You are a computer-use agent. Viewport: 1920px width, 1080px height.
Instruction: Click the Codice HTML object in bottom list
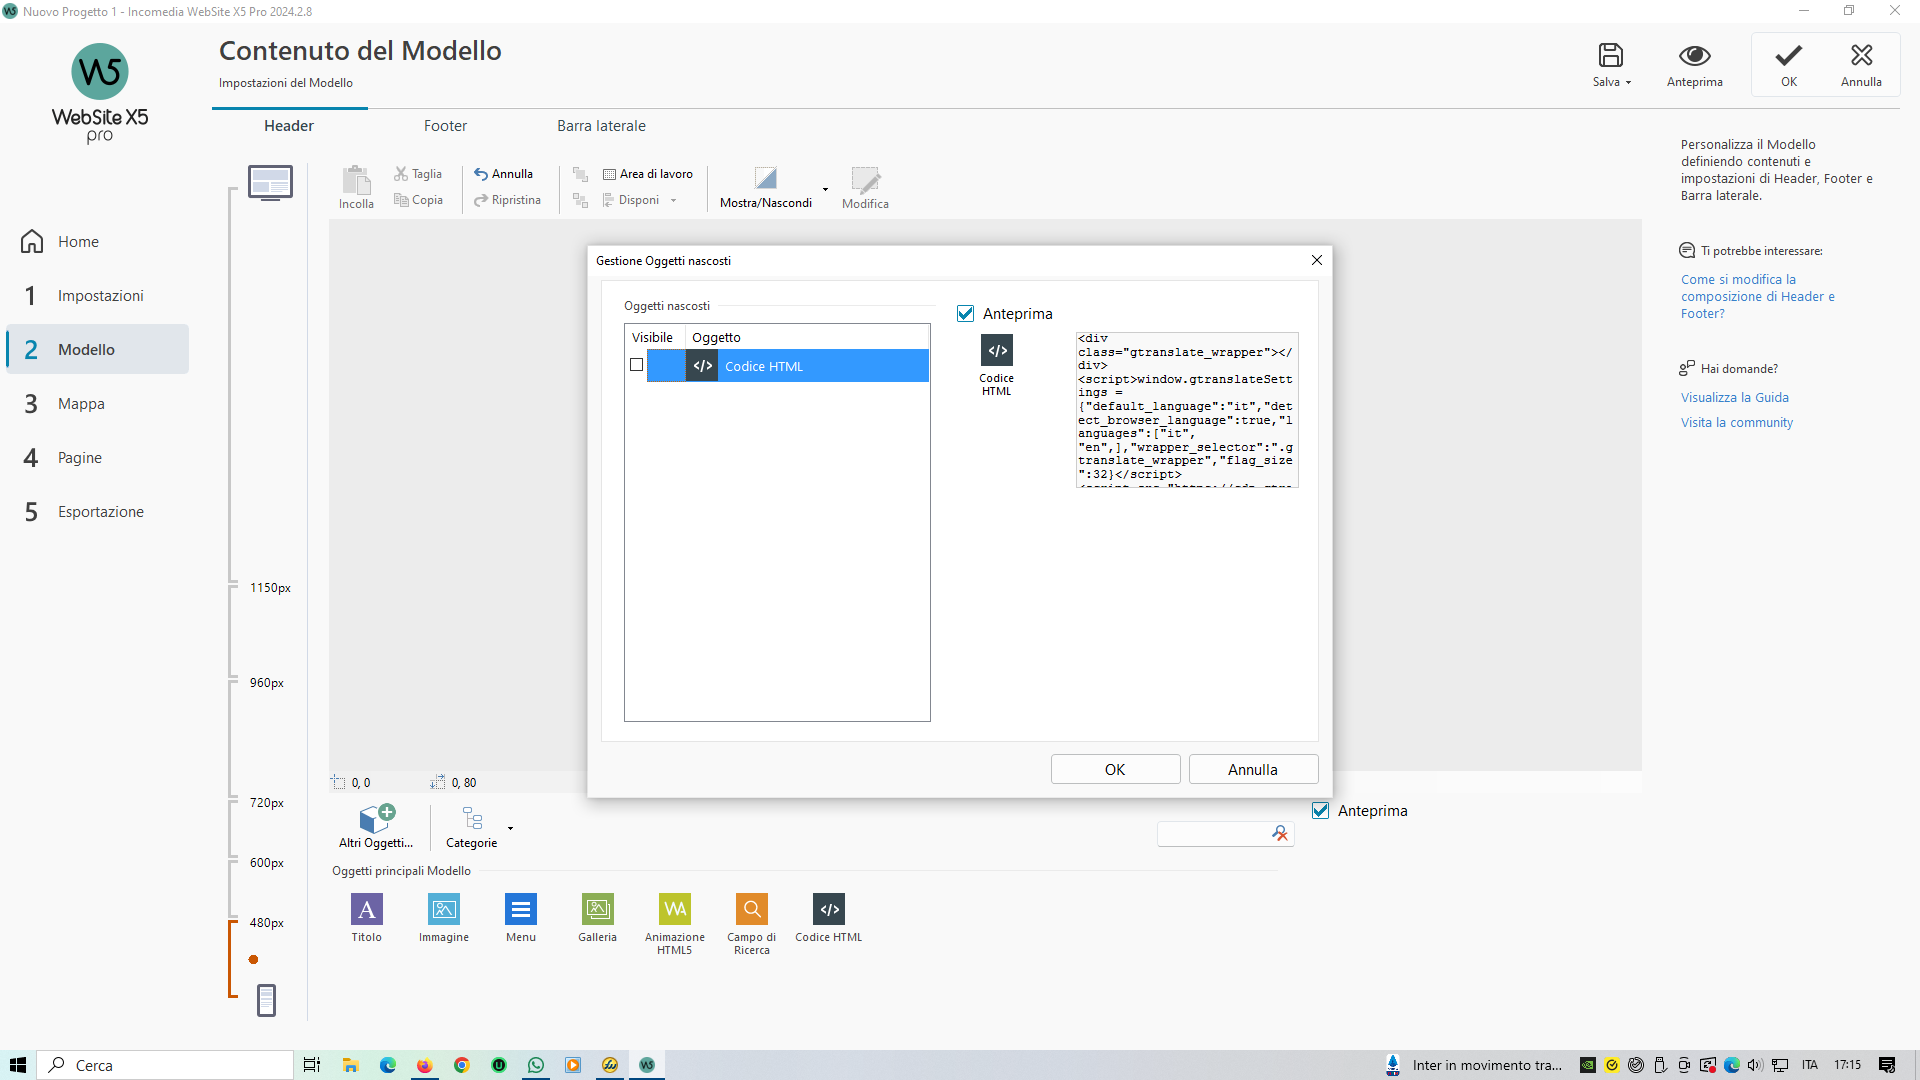[828, 909]
